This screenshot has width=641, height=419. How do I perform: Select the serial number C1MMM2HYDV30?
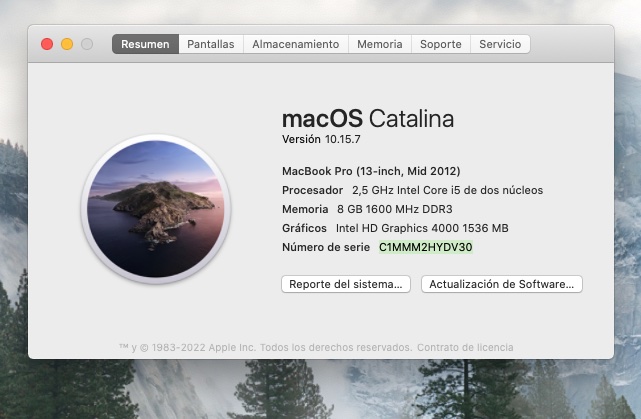[425, 247]
